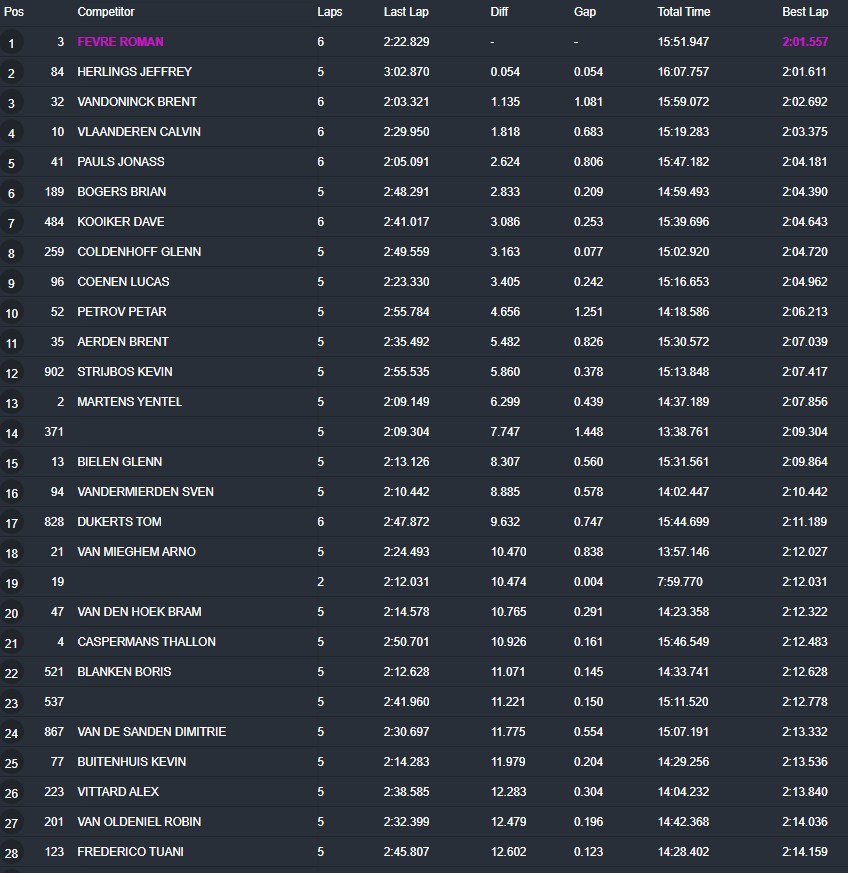Select the position 14 circle badge

pos(12,433)
